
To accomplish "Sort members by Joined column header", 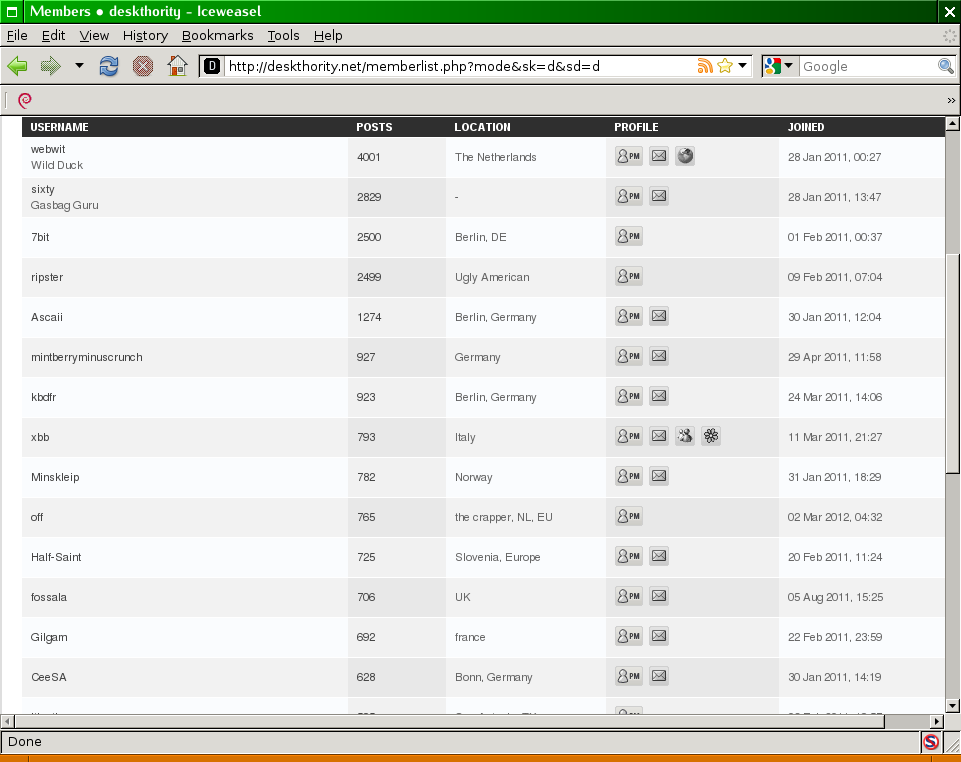I will [806, 127].
